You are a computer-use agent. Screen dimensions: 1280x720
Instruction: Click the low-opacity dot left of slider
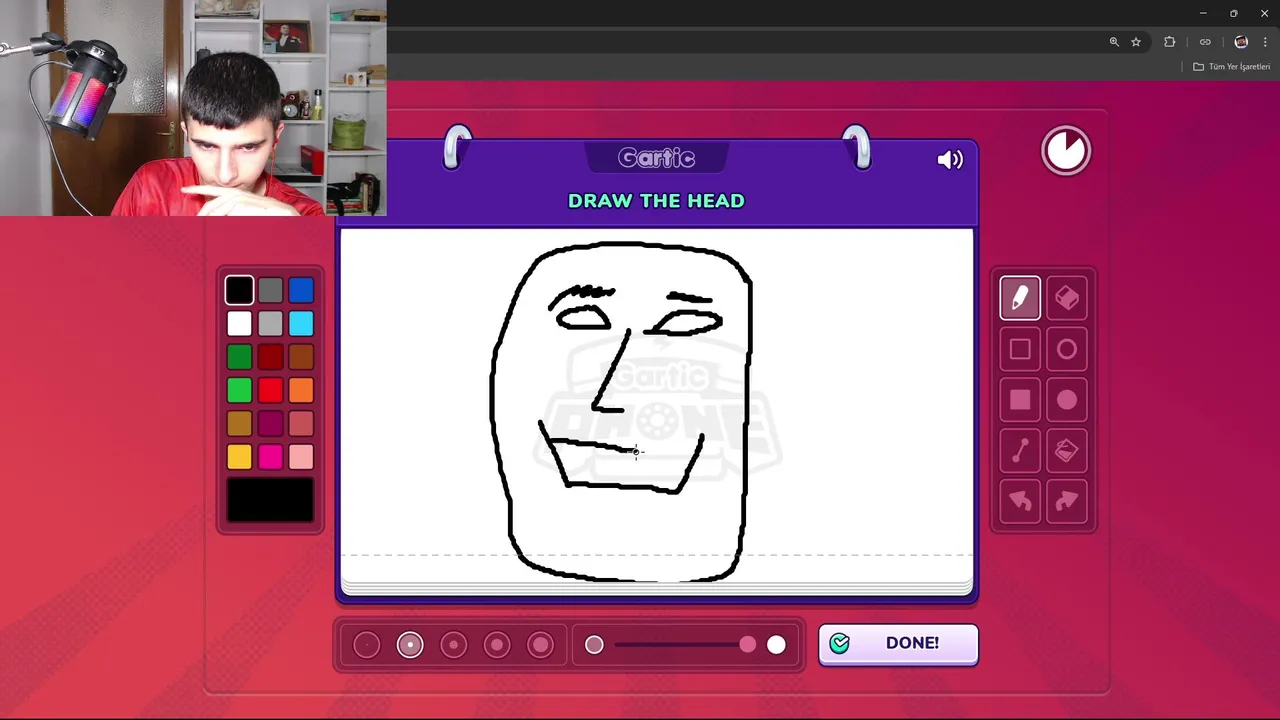[594, 645]
